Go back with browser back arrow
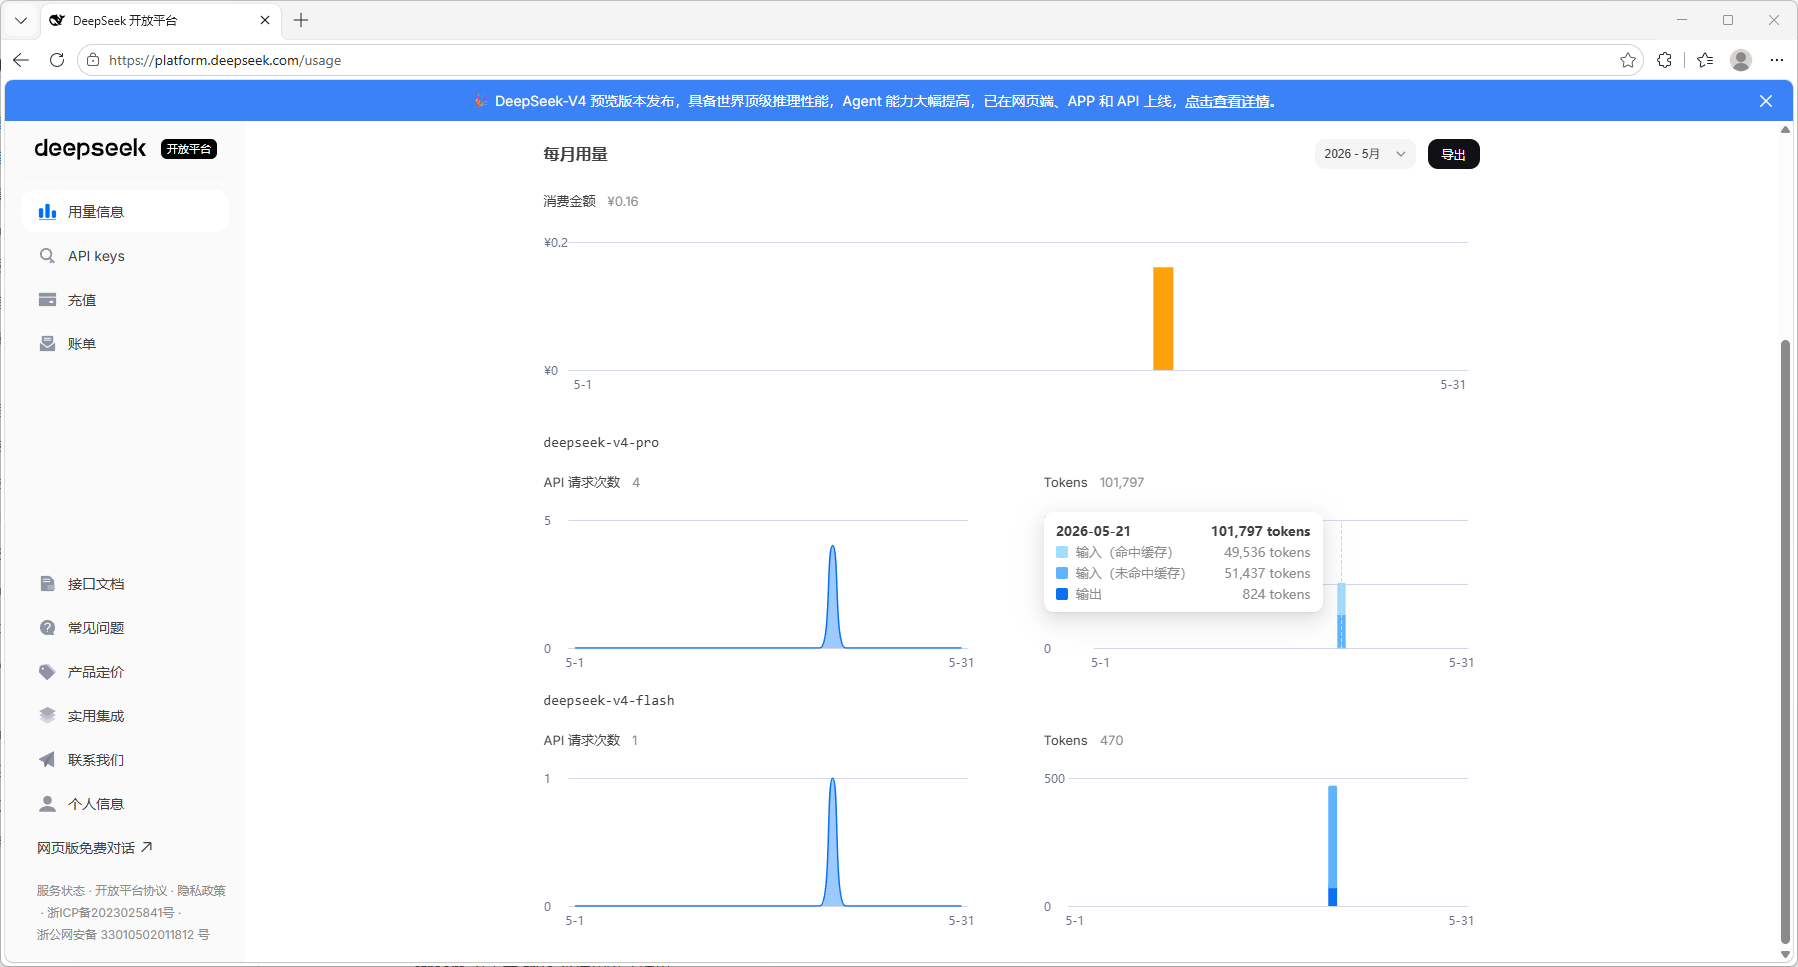Image resolution: width=1798 pixels, height=967 pixels. (21, 60)
